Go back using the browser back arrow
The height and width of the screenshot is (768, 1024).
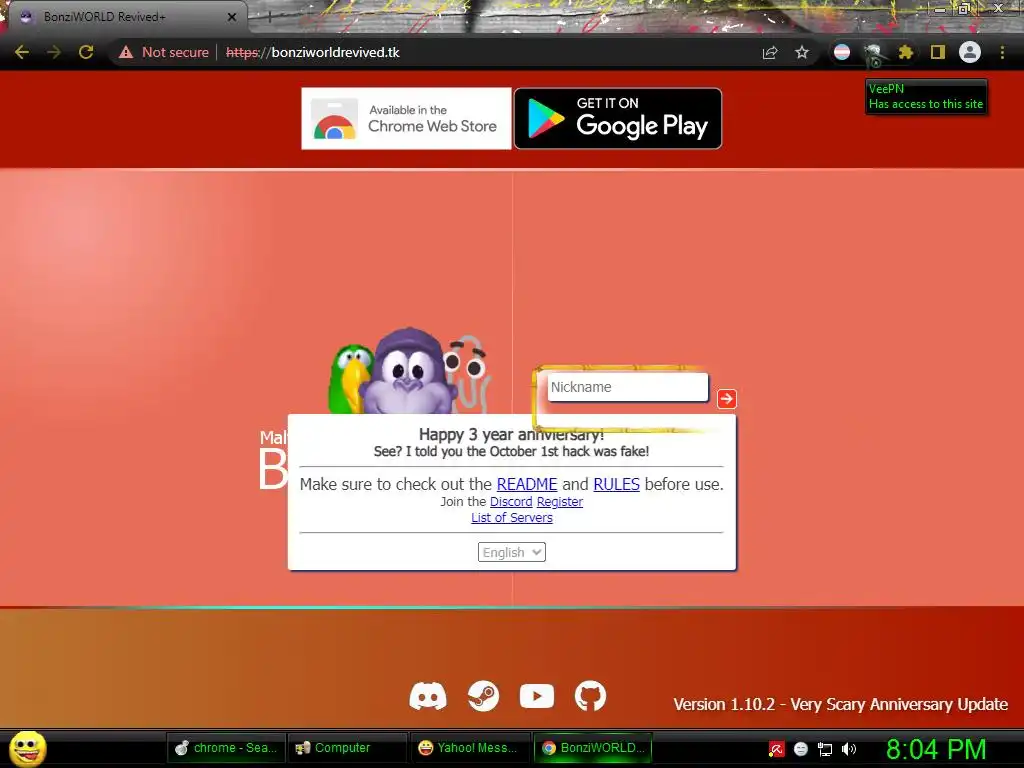pyautogui.click(x=22, y=52)
